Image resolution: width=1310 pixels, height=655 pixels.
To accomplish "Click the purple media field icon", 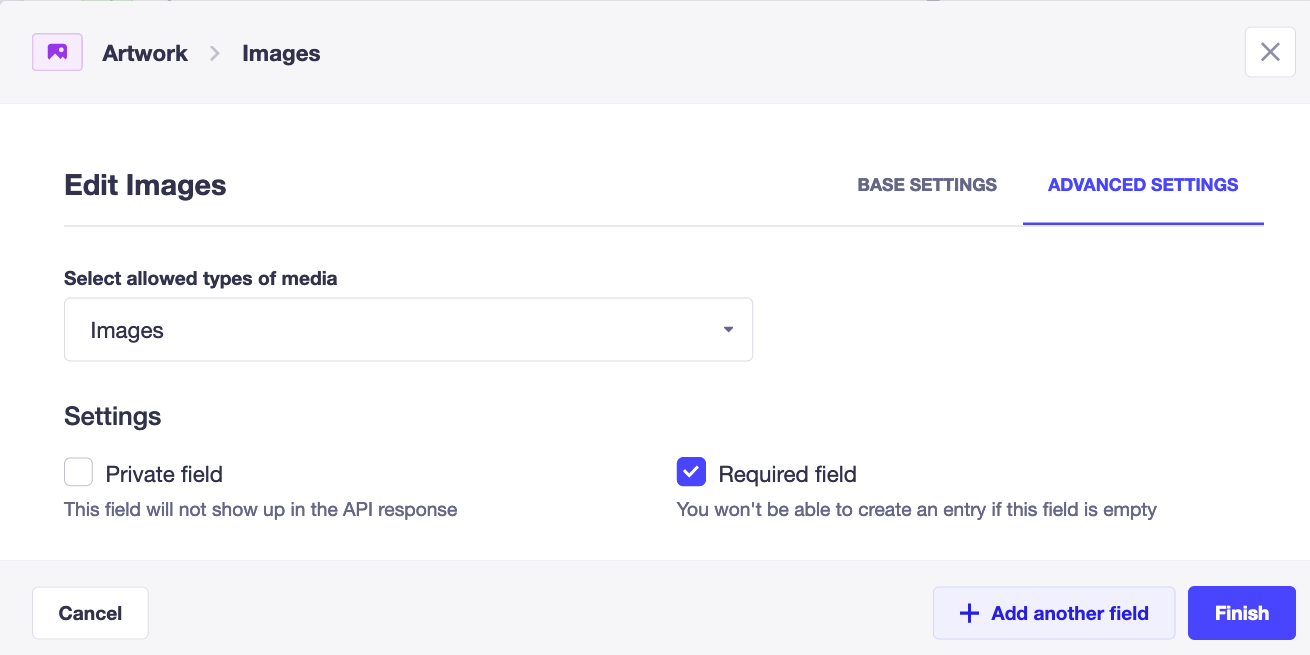I will 57,53.
